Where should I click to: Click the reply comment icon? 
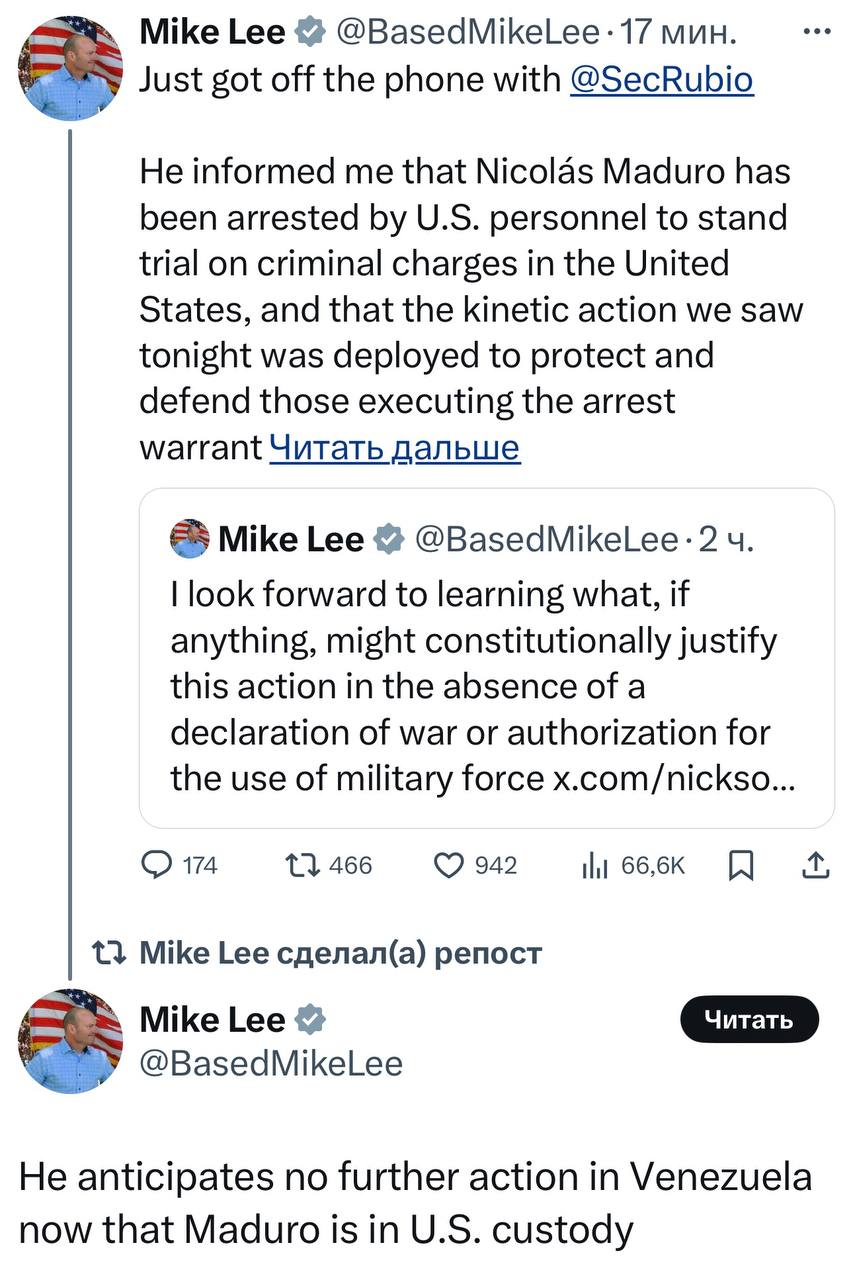(157, 865)
